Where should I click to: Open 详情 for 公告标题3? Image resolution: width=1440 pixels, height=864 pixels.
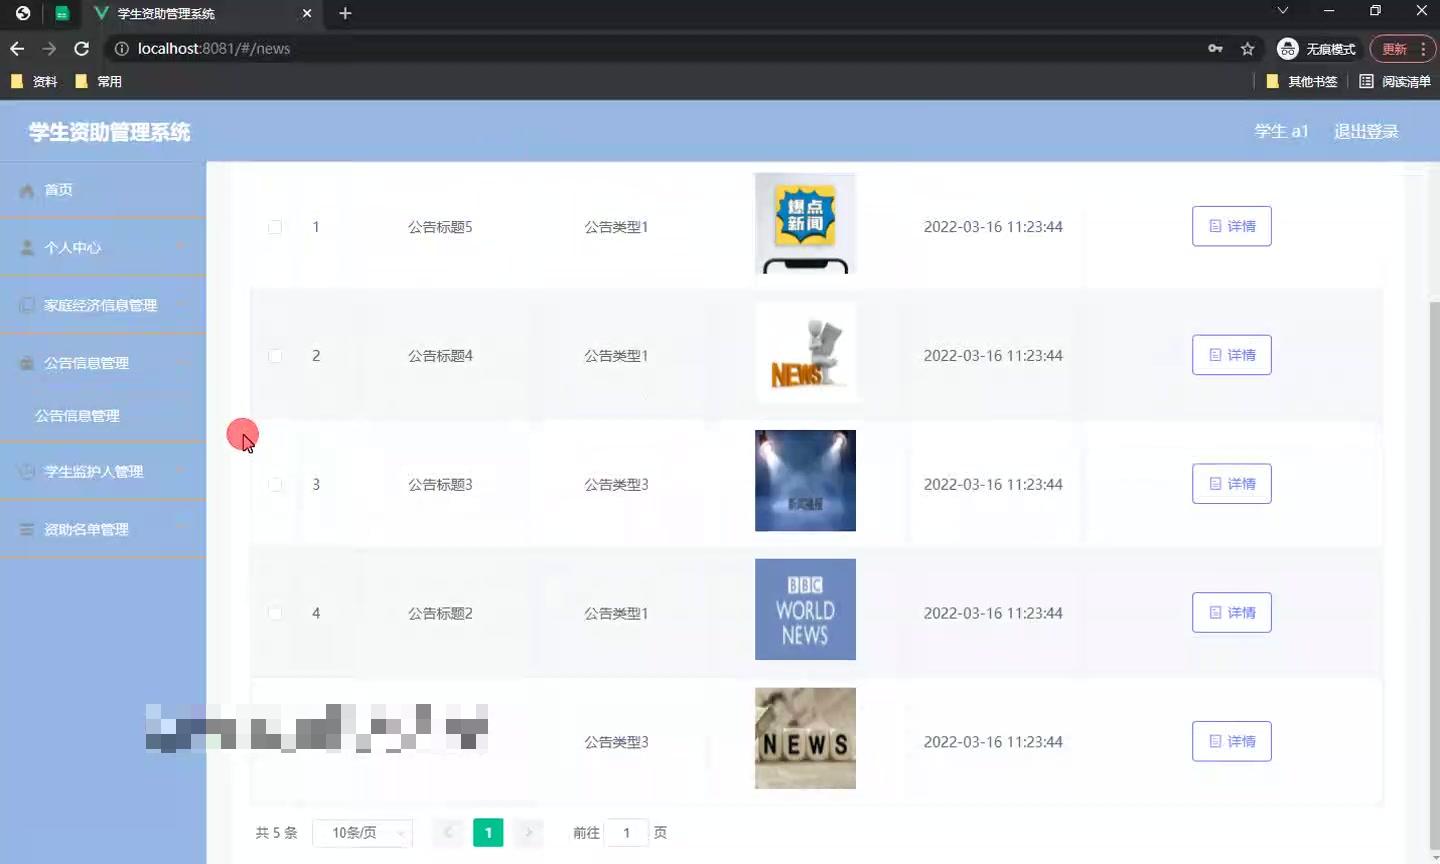click(x=1231, y=484)
